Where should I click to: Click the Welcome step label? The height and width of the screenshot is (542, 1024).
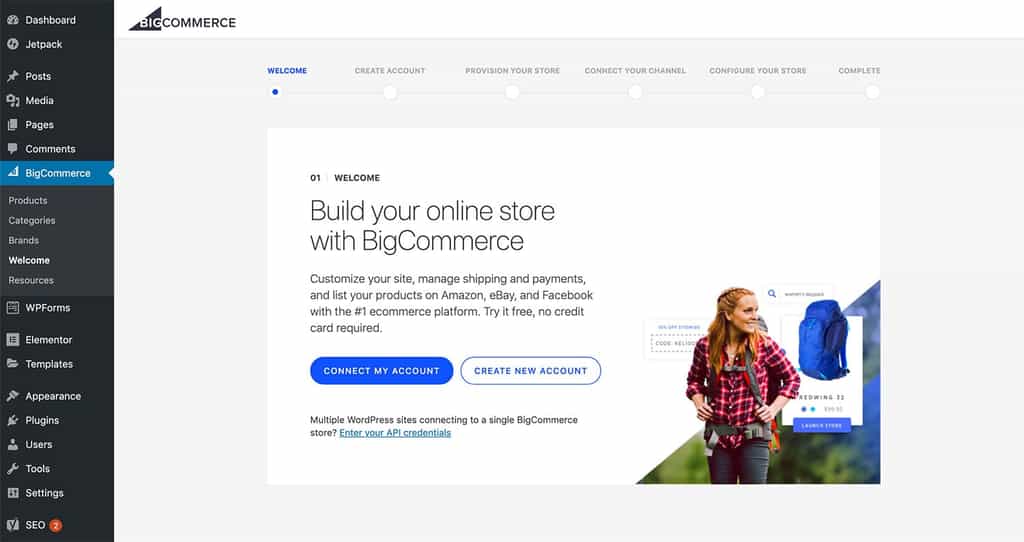[x=287, y=71]
